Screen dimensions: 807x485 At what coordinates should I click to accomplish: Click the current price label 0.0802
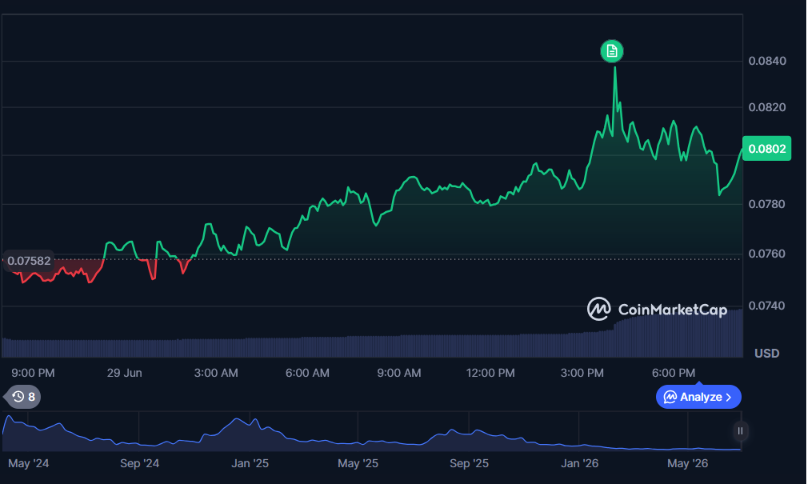pos(766,149)
